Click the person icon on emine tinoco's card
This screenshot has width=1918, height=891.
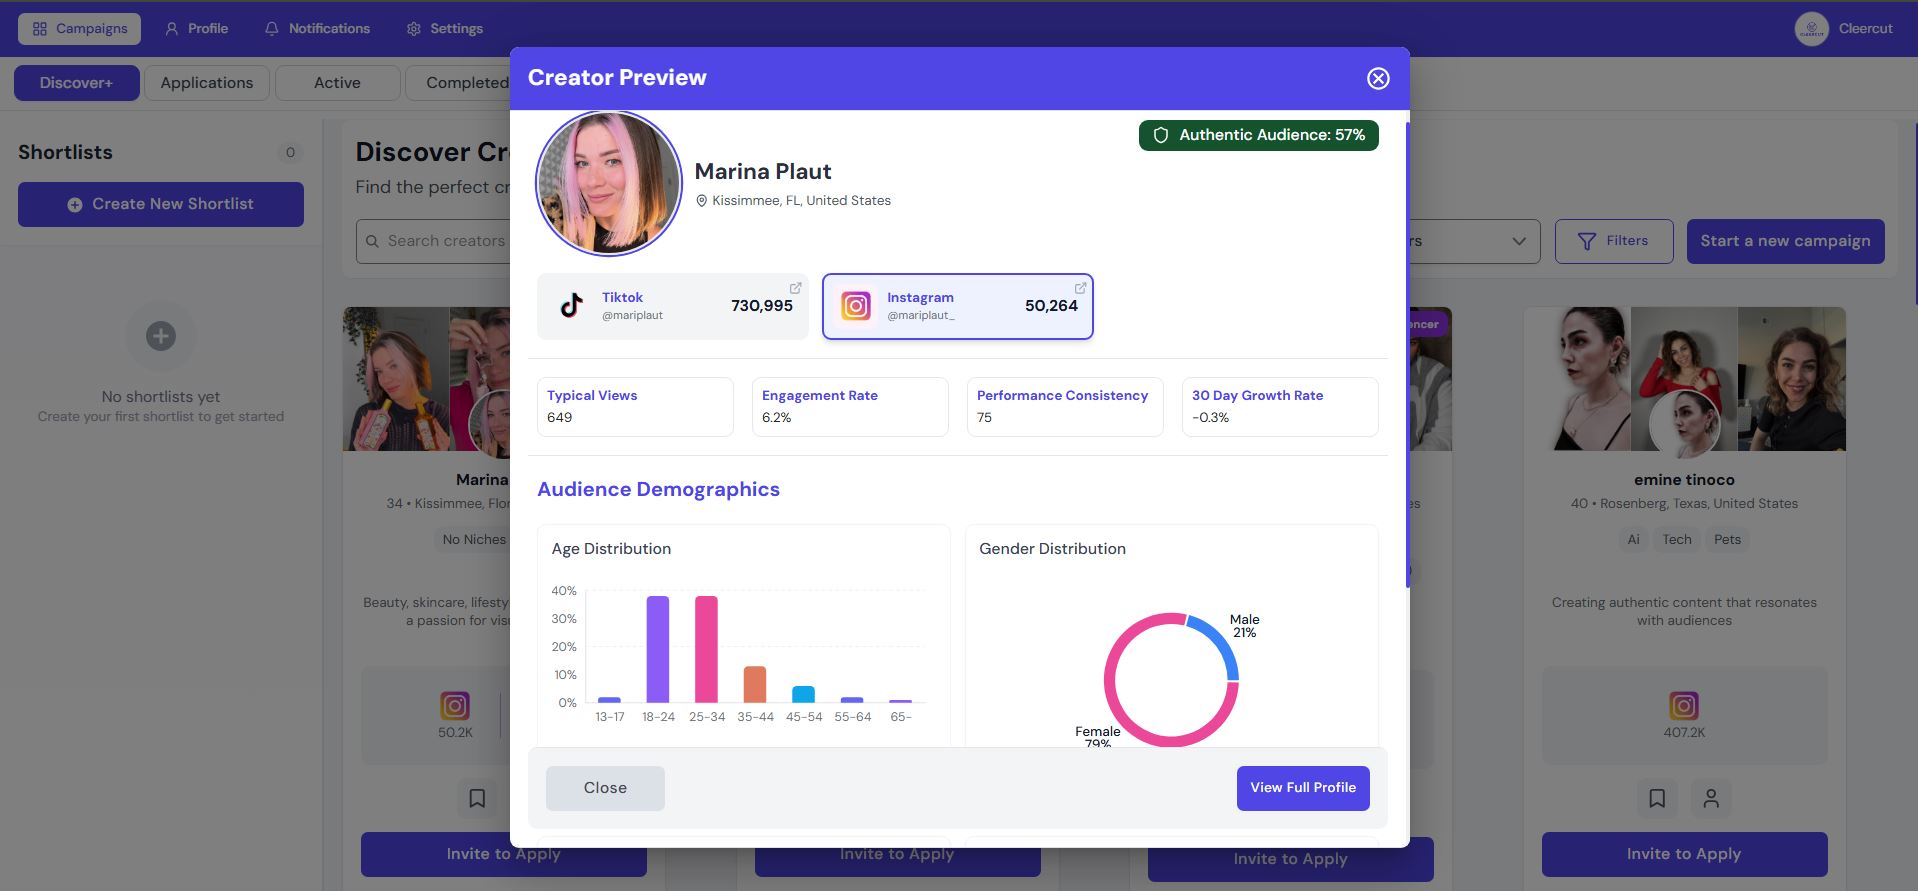tap(1711, 798)
